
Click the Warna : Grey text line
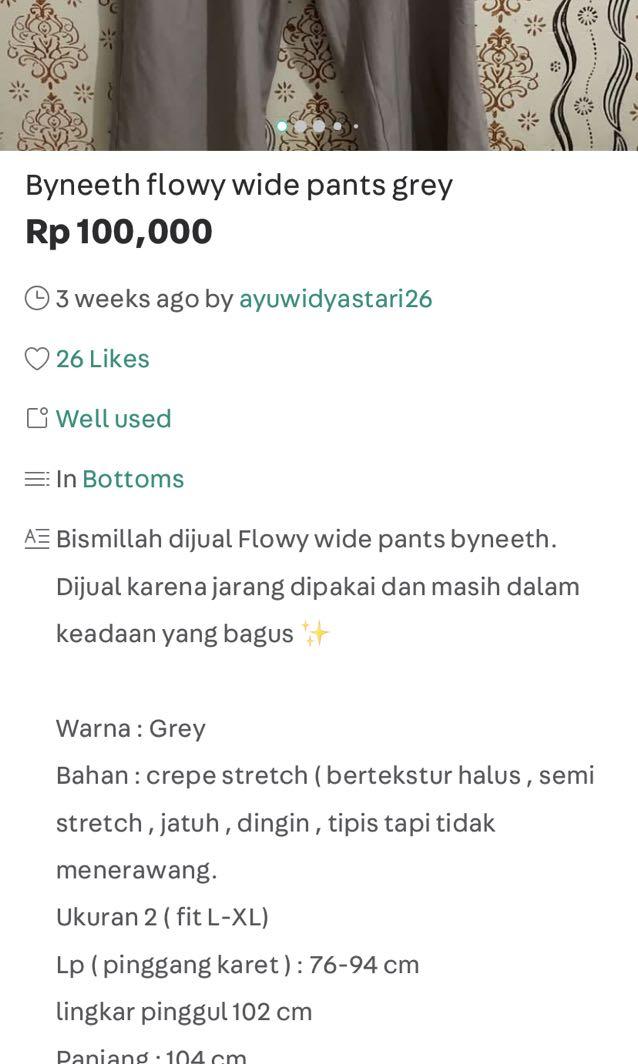(x=130, y=729)
